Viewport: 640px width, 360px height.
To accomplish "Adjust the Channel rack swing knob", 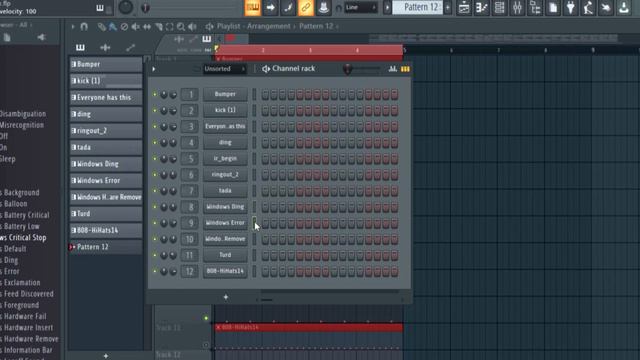I will coord(347,69).
